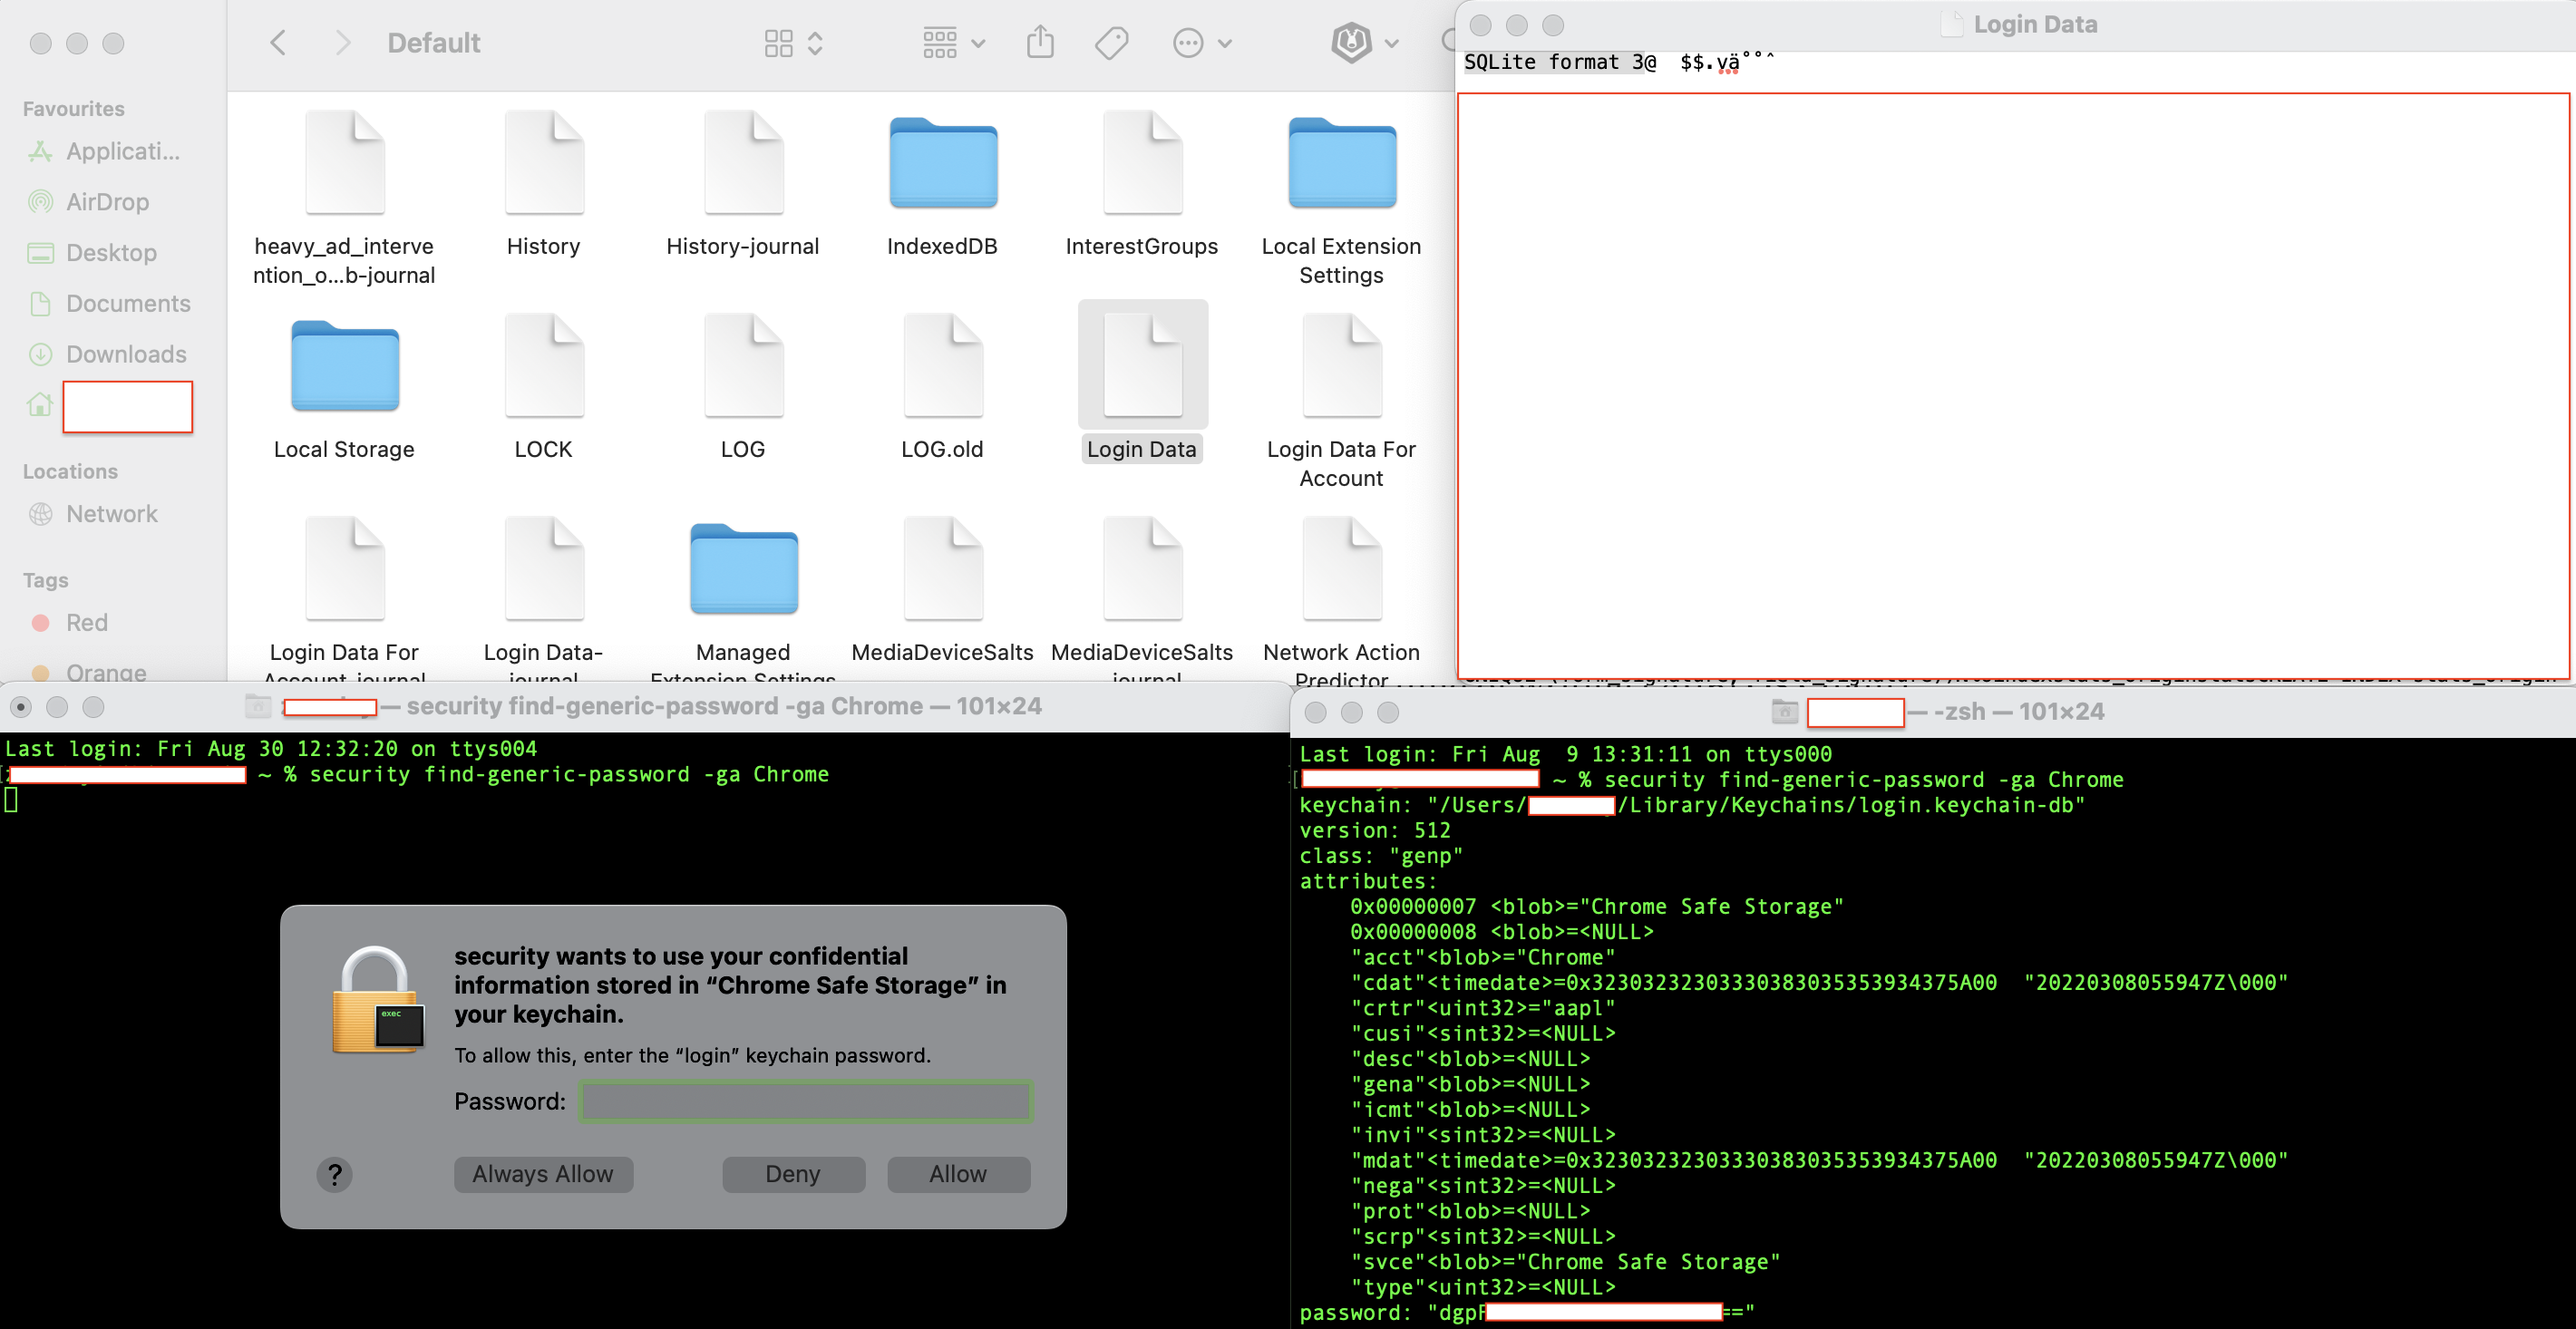2576x1329 pixels.
Task: Select the Network Action Predictor file icon
Action: pos(1342,568)
